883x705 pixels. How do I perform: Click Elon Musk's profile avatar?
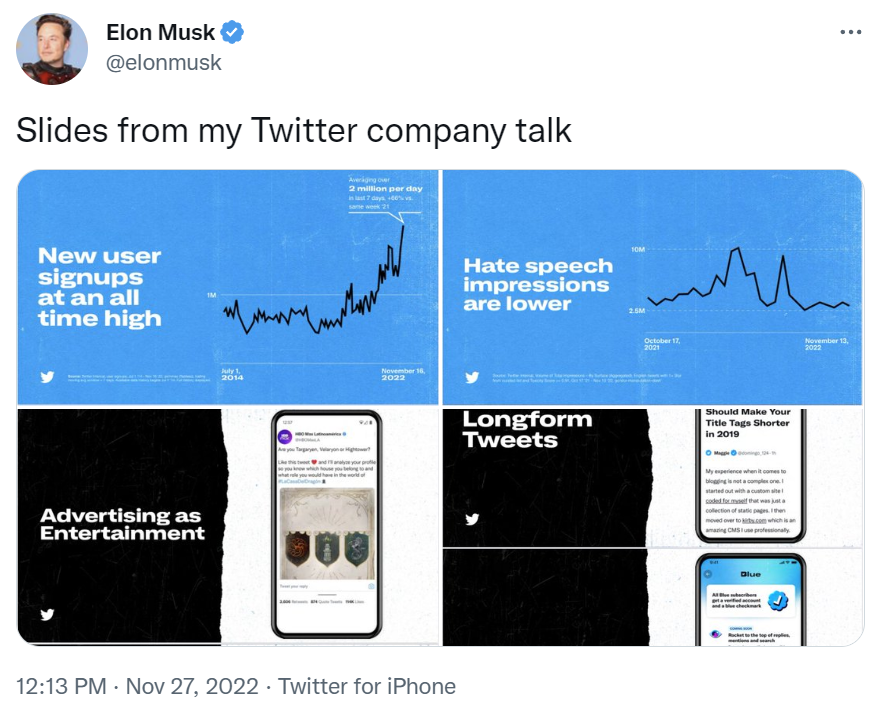tap(52, 49)
